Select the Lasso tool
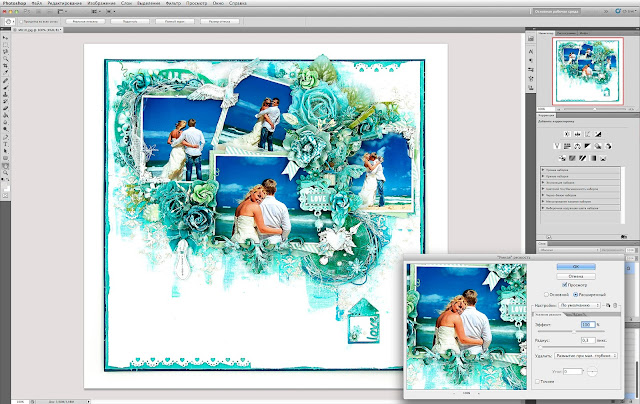Screen dimensions: 640x404 pos(5,52)
